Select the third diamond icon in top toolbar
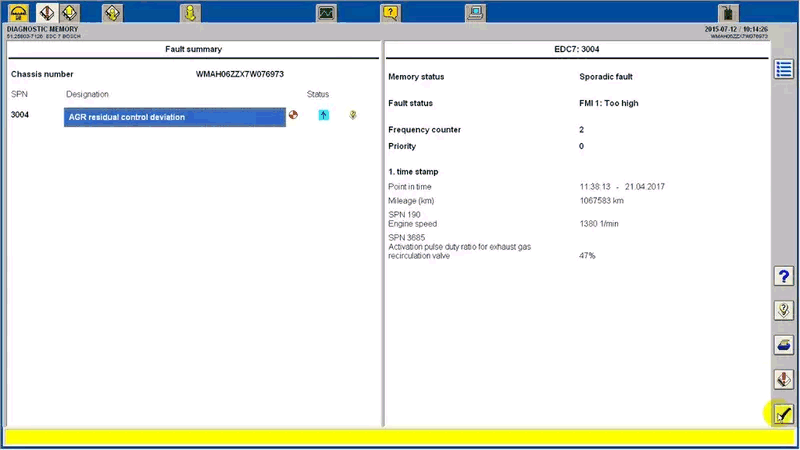800x450 pixels. (70, 13)
